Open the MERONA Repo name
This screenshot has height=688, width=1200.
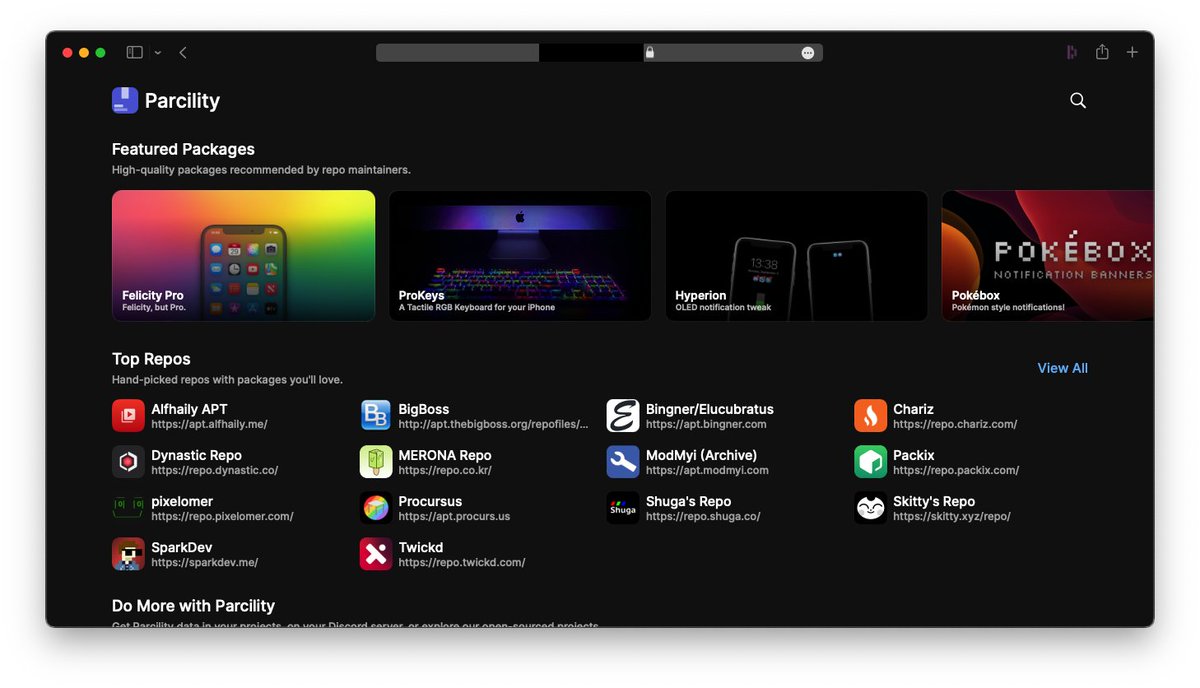tap(445, 455)
